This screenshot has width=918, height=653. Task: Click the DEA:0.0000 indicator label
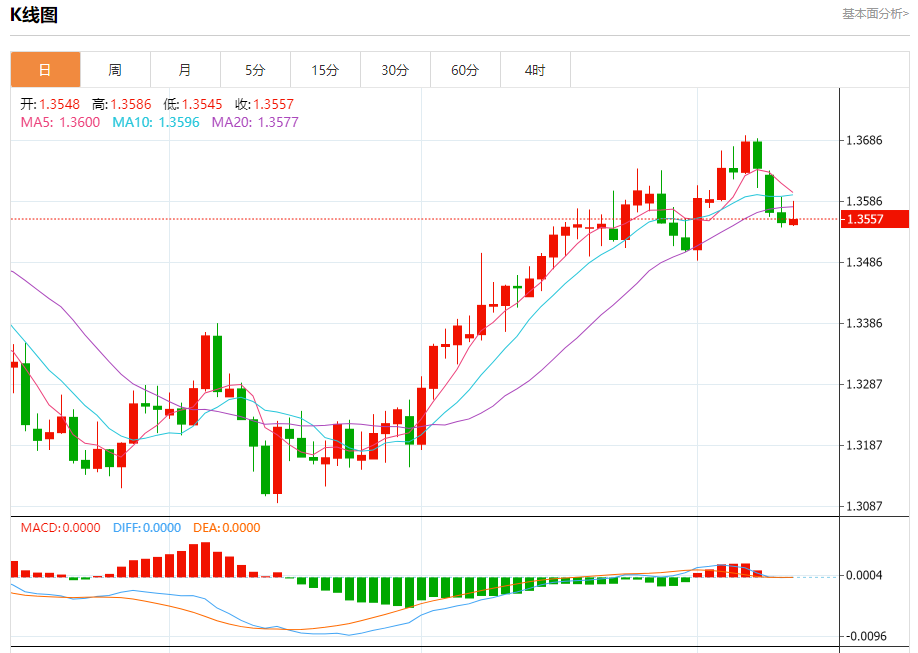point(227,528)
